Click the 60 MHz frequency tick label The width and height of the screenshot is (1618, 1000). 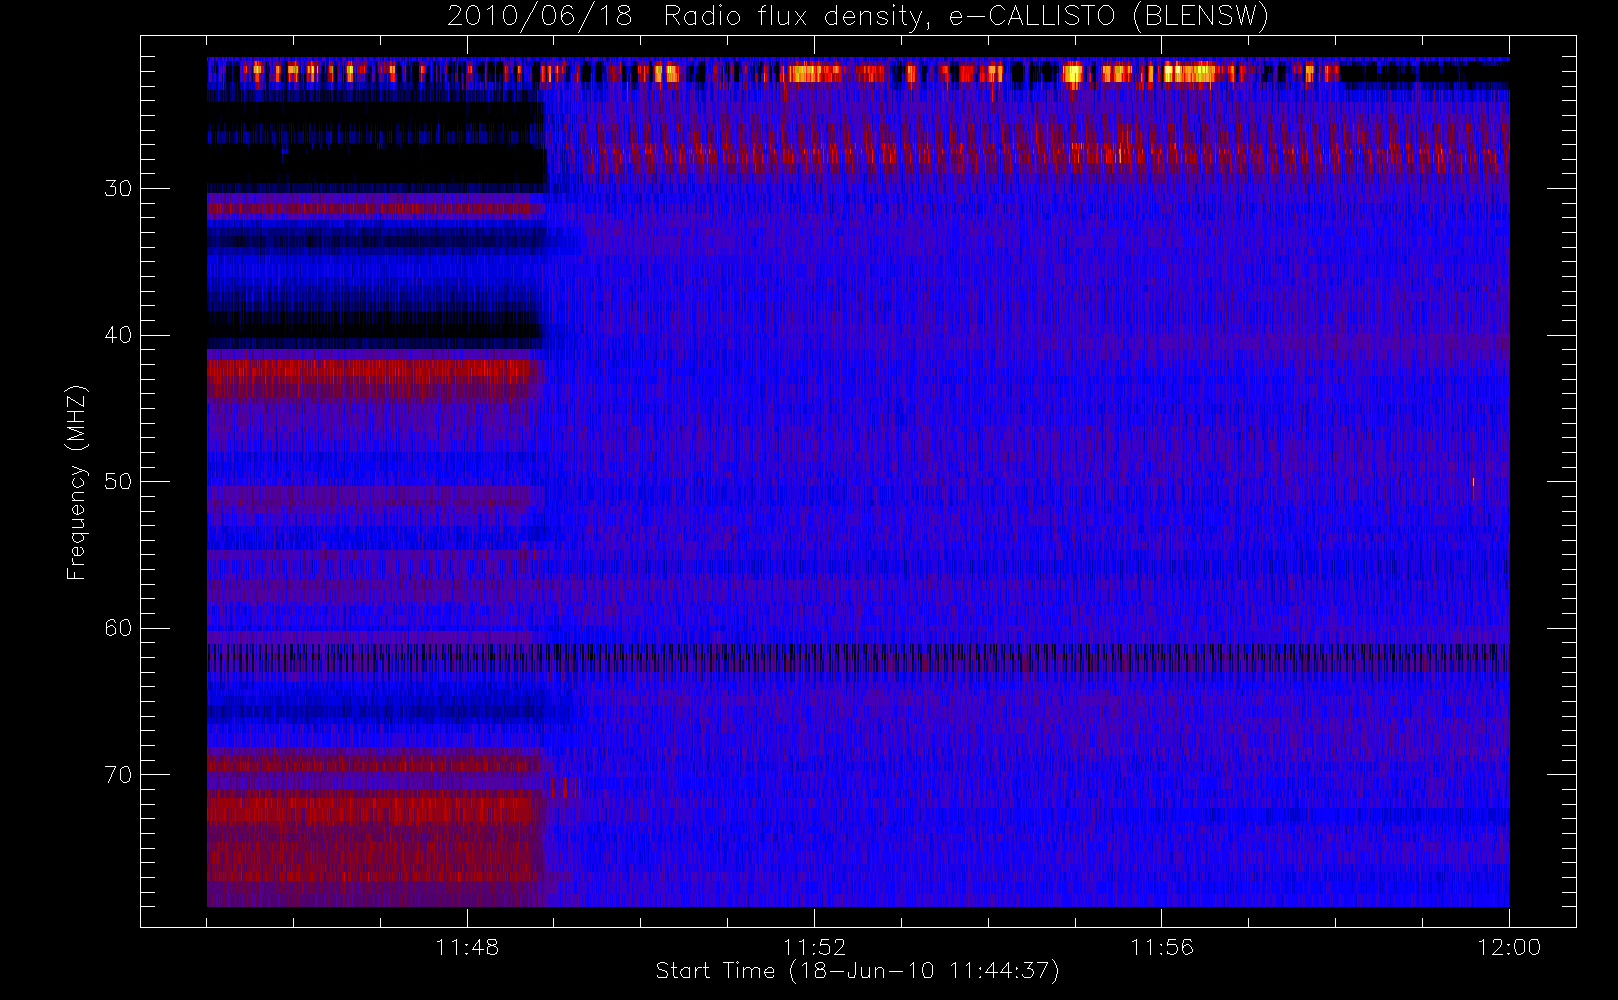click(118, 628)
